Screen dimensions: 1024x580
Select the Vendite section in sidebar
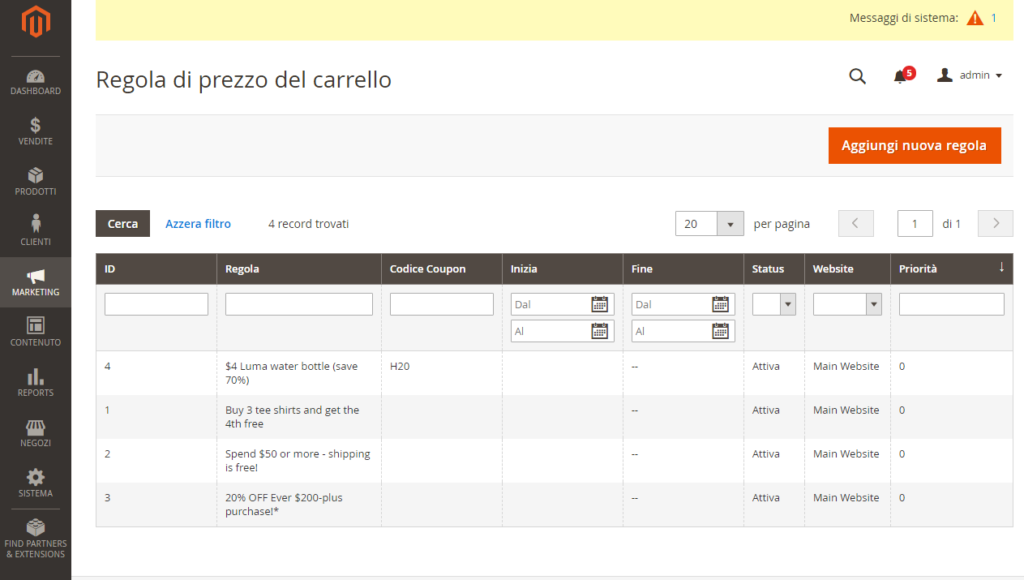point(35,132)
